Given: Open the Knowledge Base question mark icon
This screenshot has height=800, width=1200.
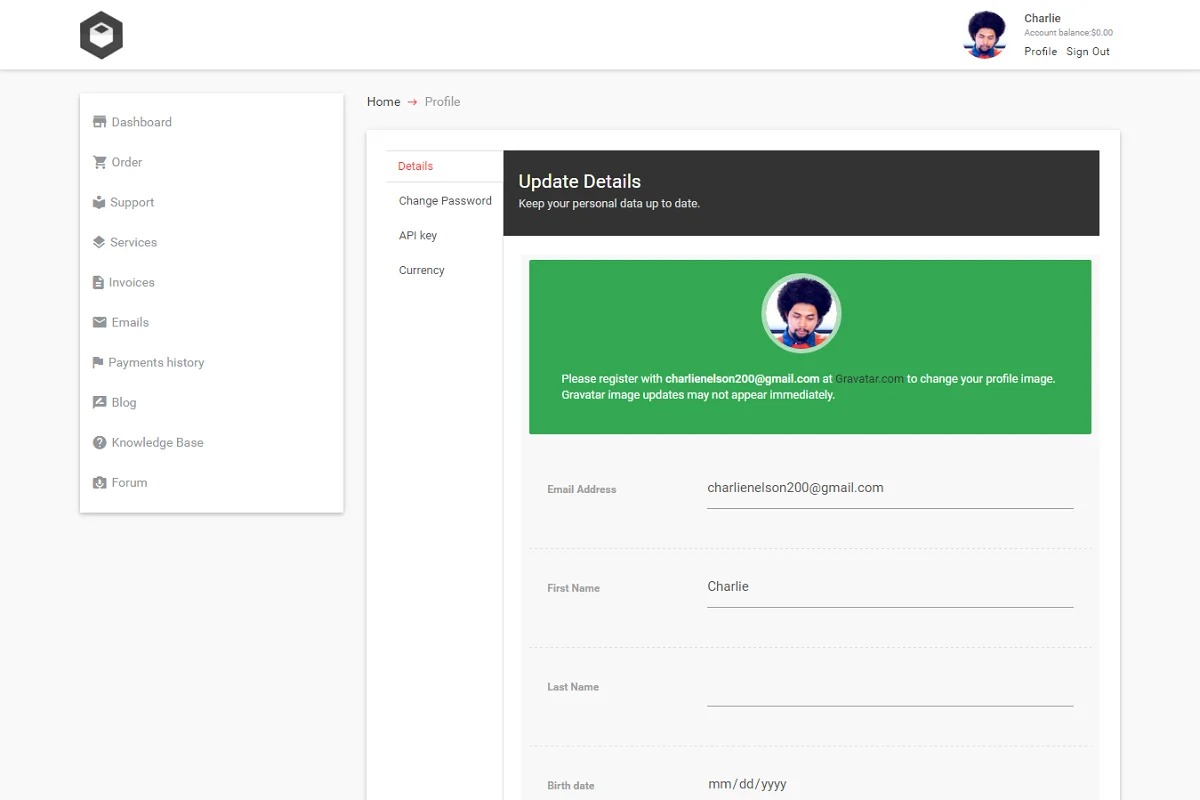Looking at the screenshot, I should (99, 442).
